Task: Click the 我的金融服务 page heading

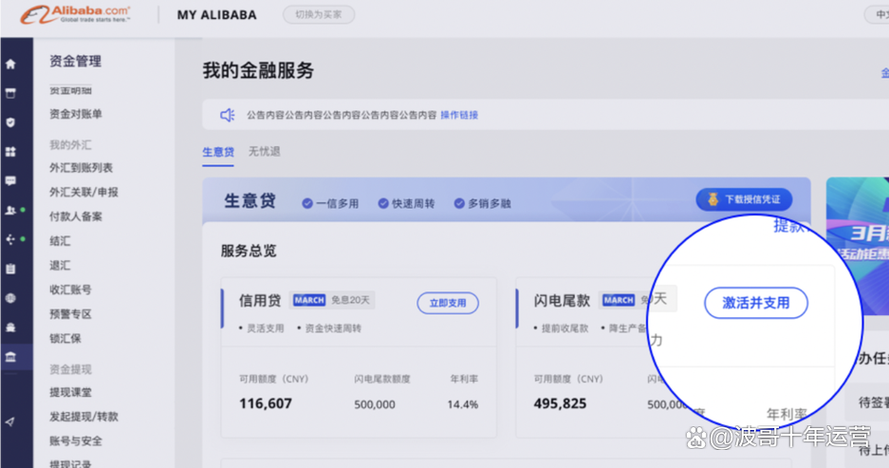Action: 259,71
